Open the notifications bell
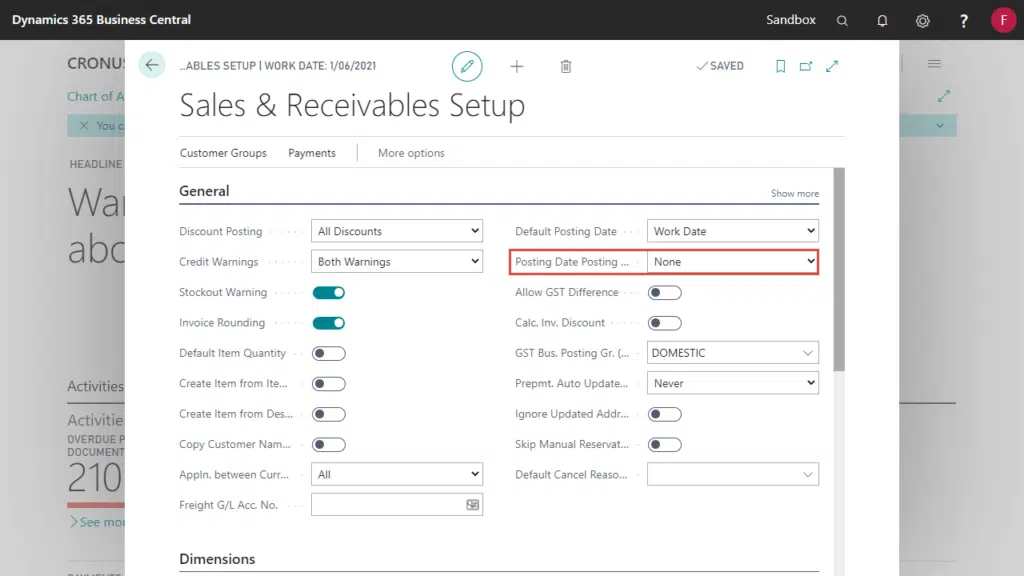Viewport: 1024px width, 576px height. [x=882, y=20]
